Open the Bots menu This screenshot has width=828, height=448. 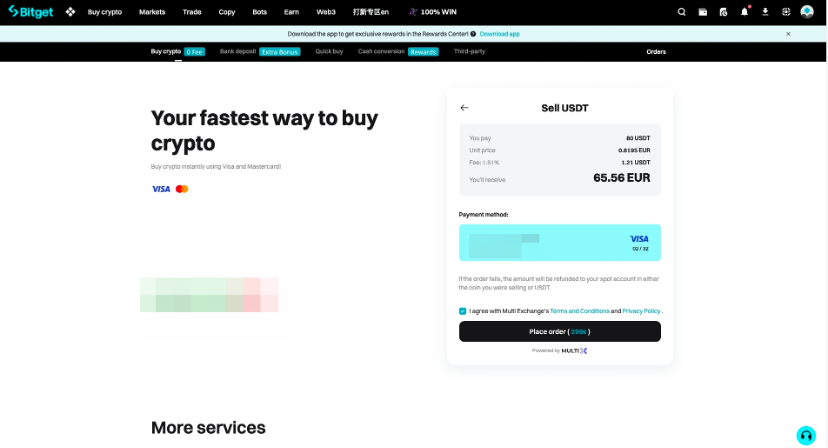pos(259,12)
